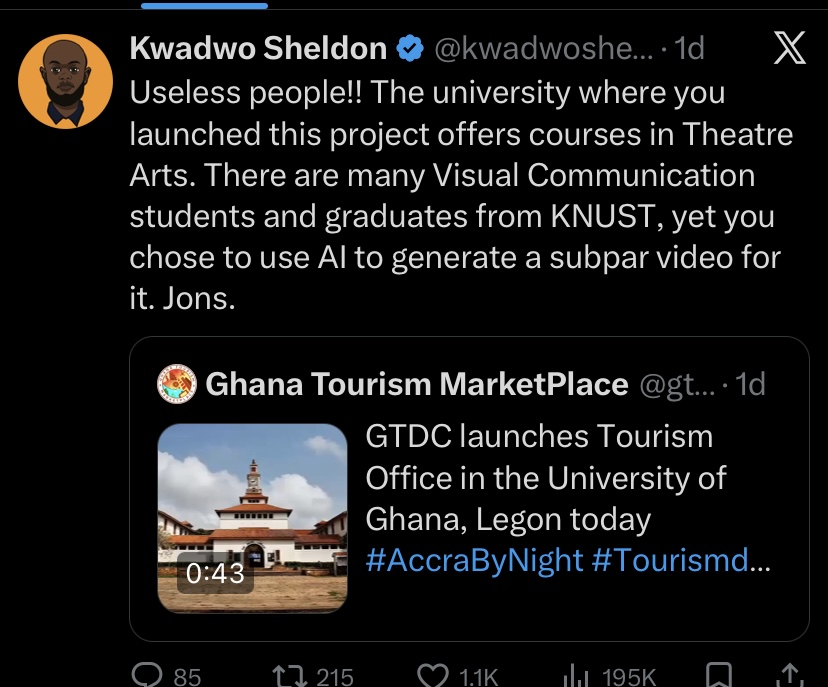Click the reply speech bubble icon
The height and width of the screenshot is (687, 828).
pyautogui.click(x=148, y=676)
